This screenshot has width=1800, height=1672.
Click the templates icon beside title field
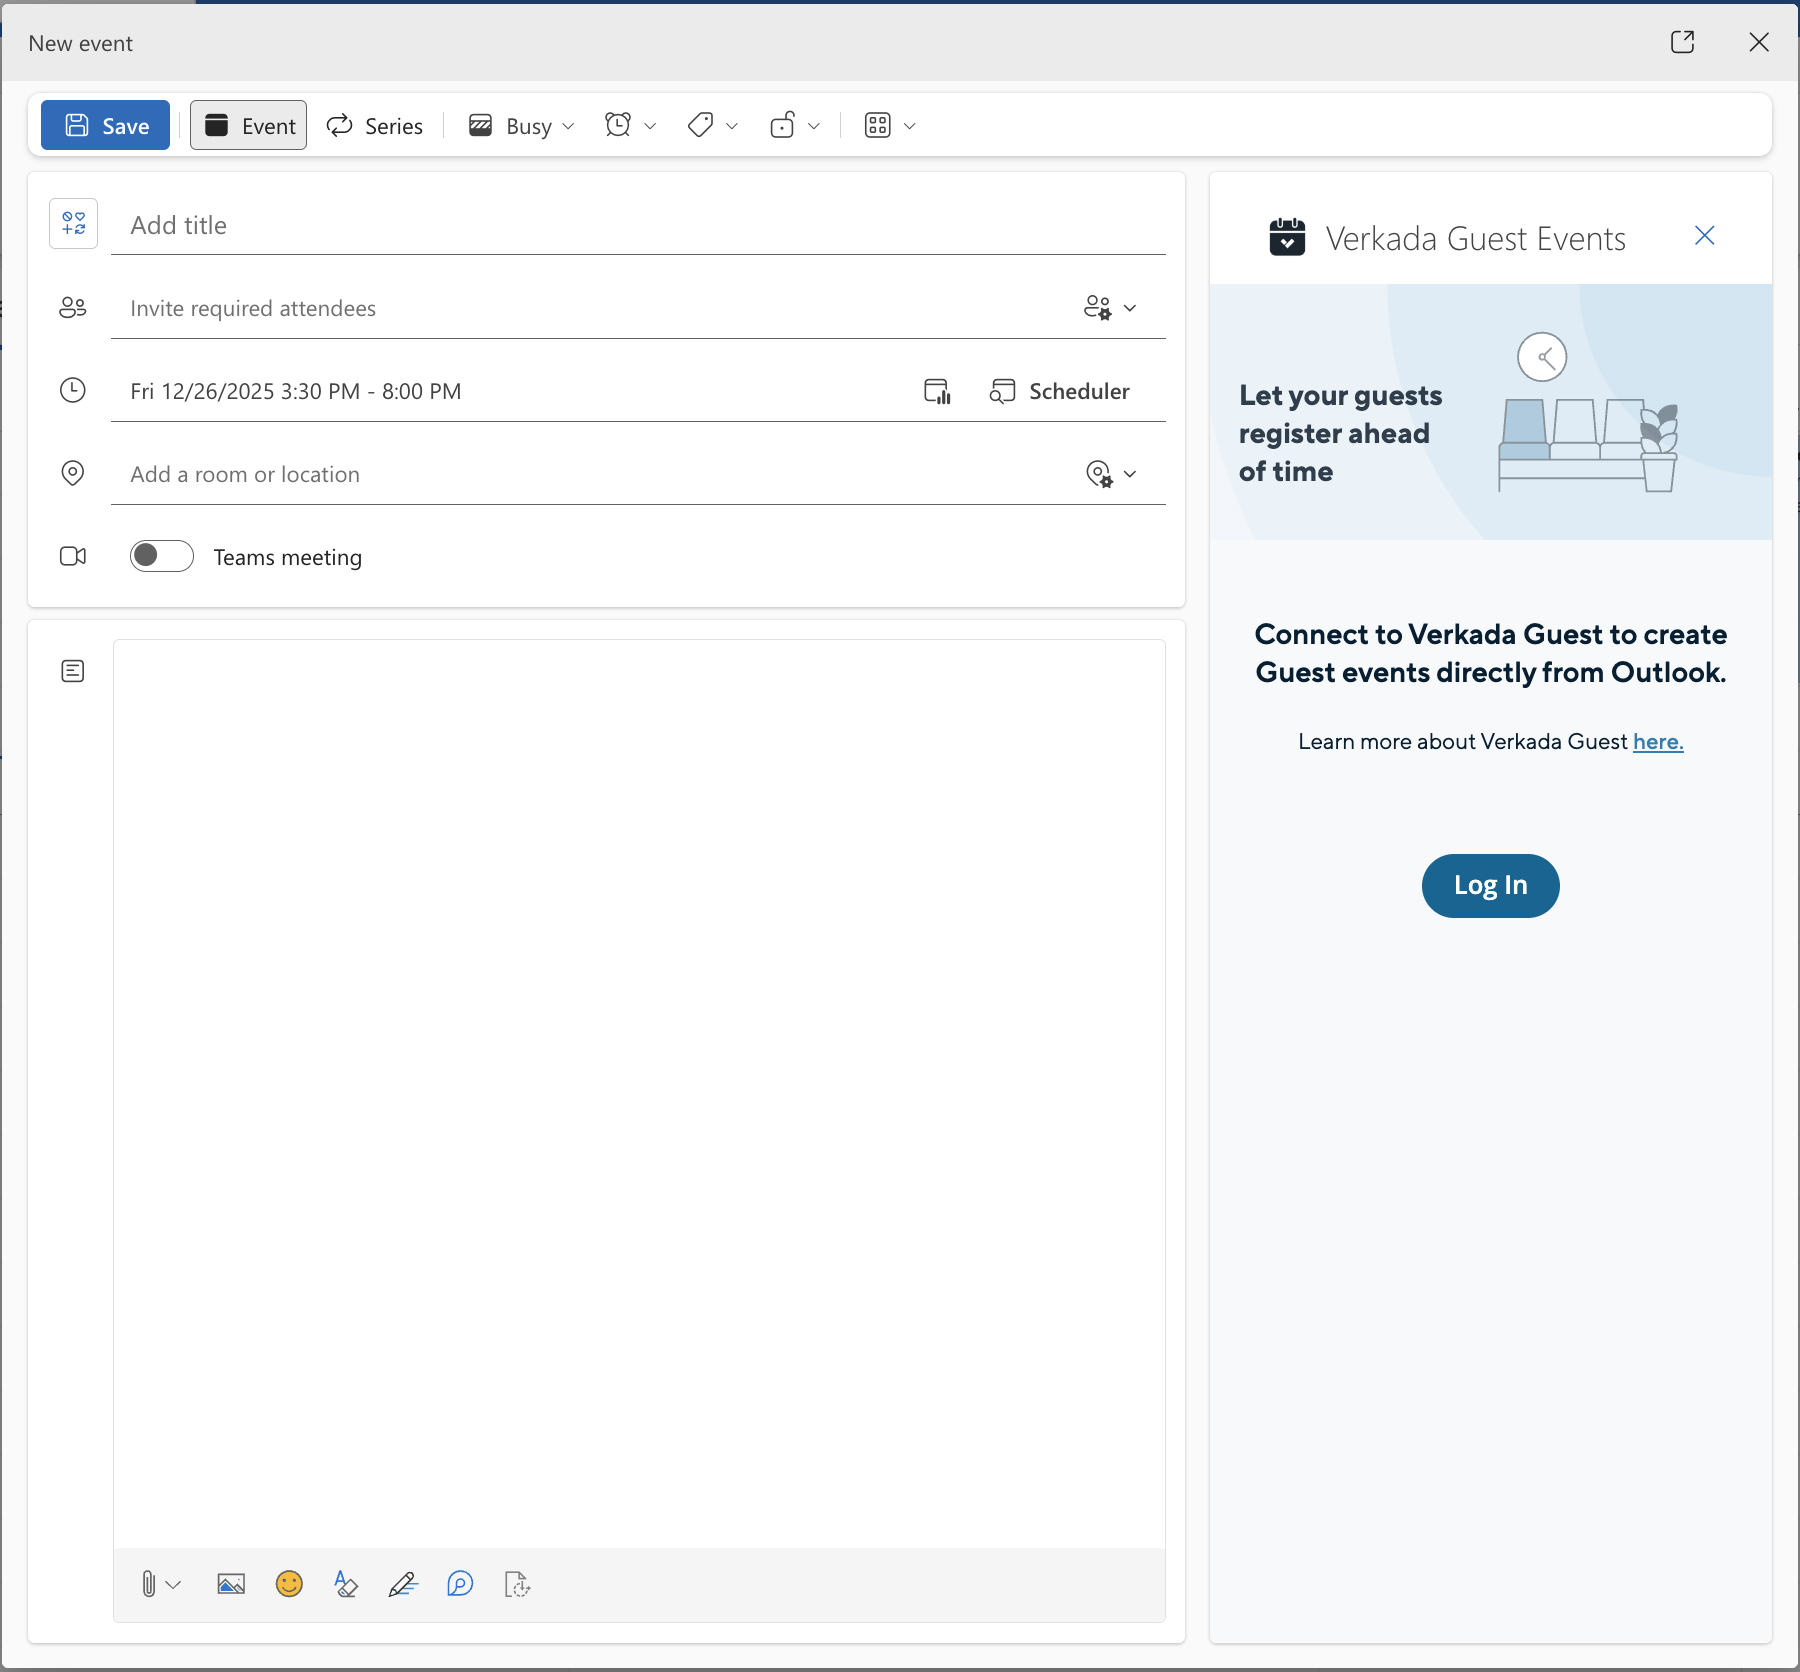pos(74,223)
